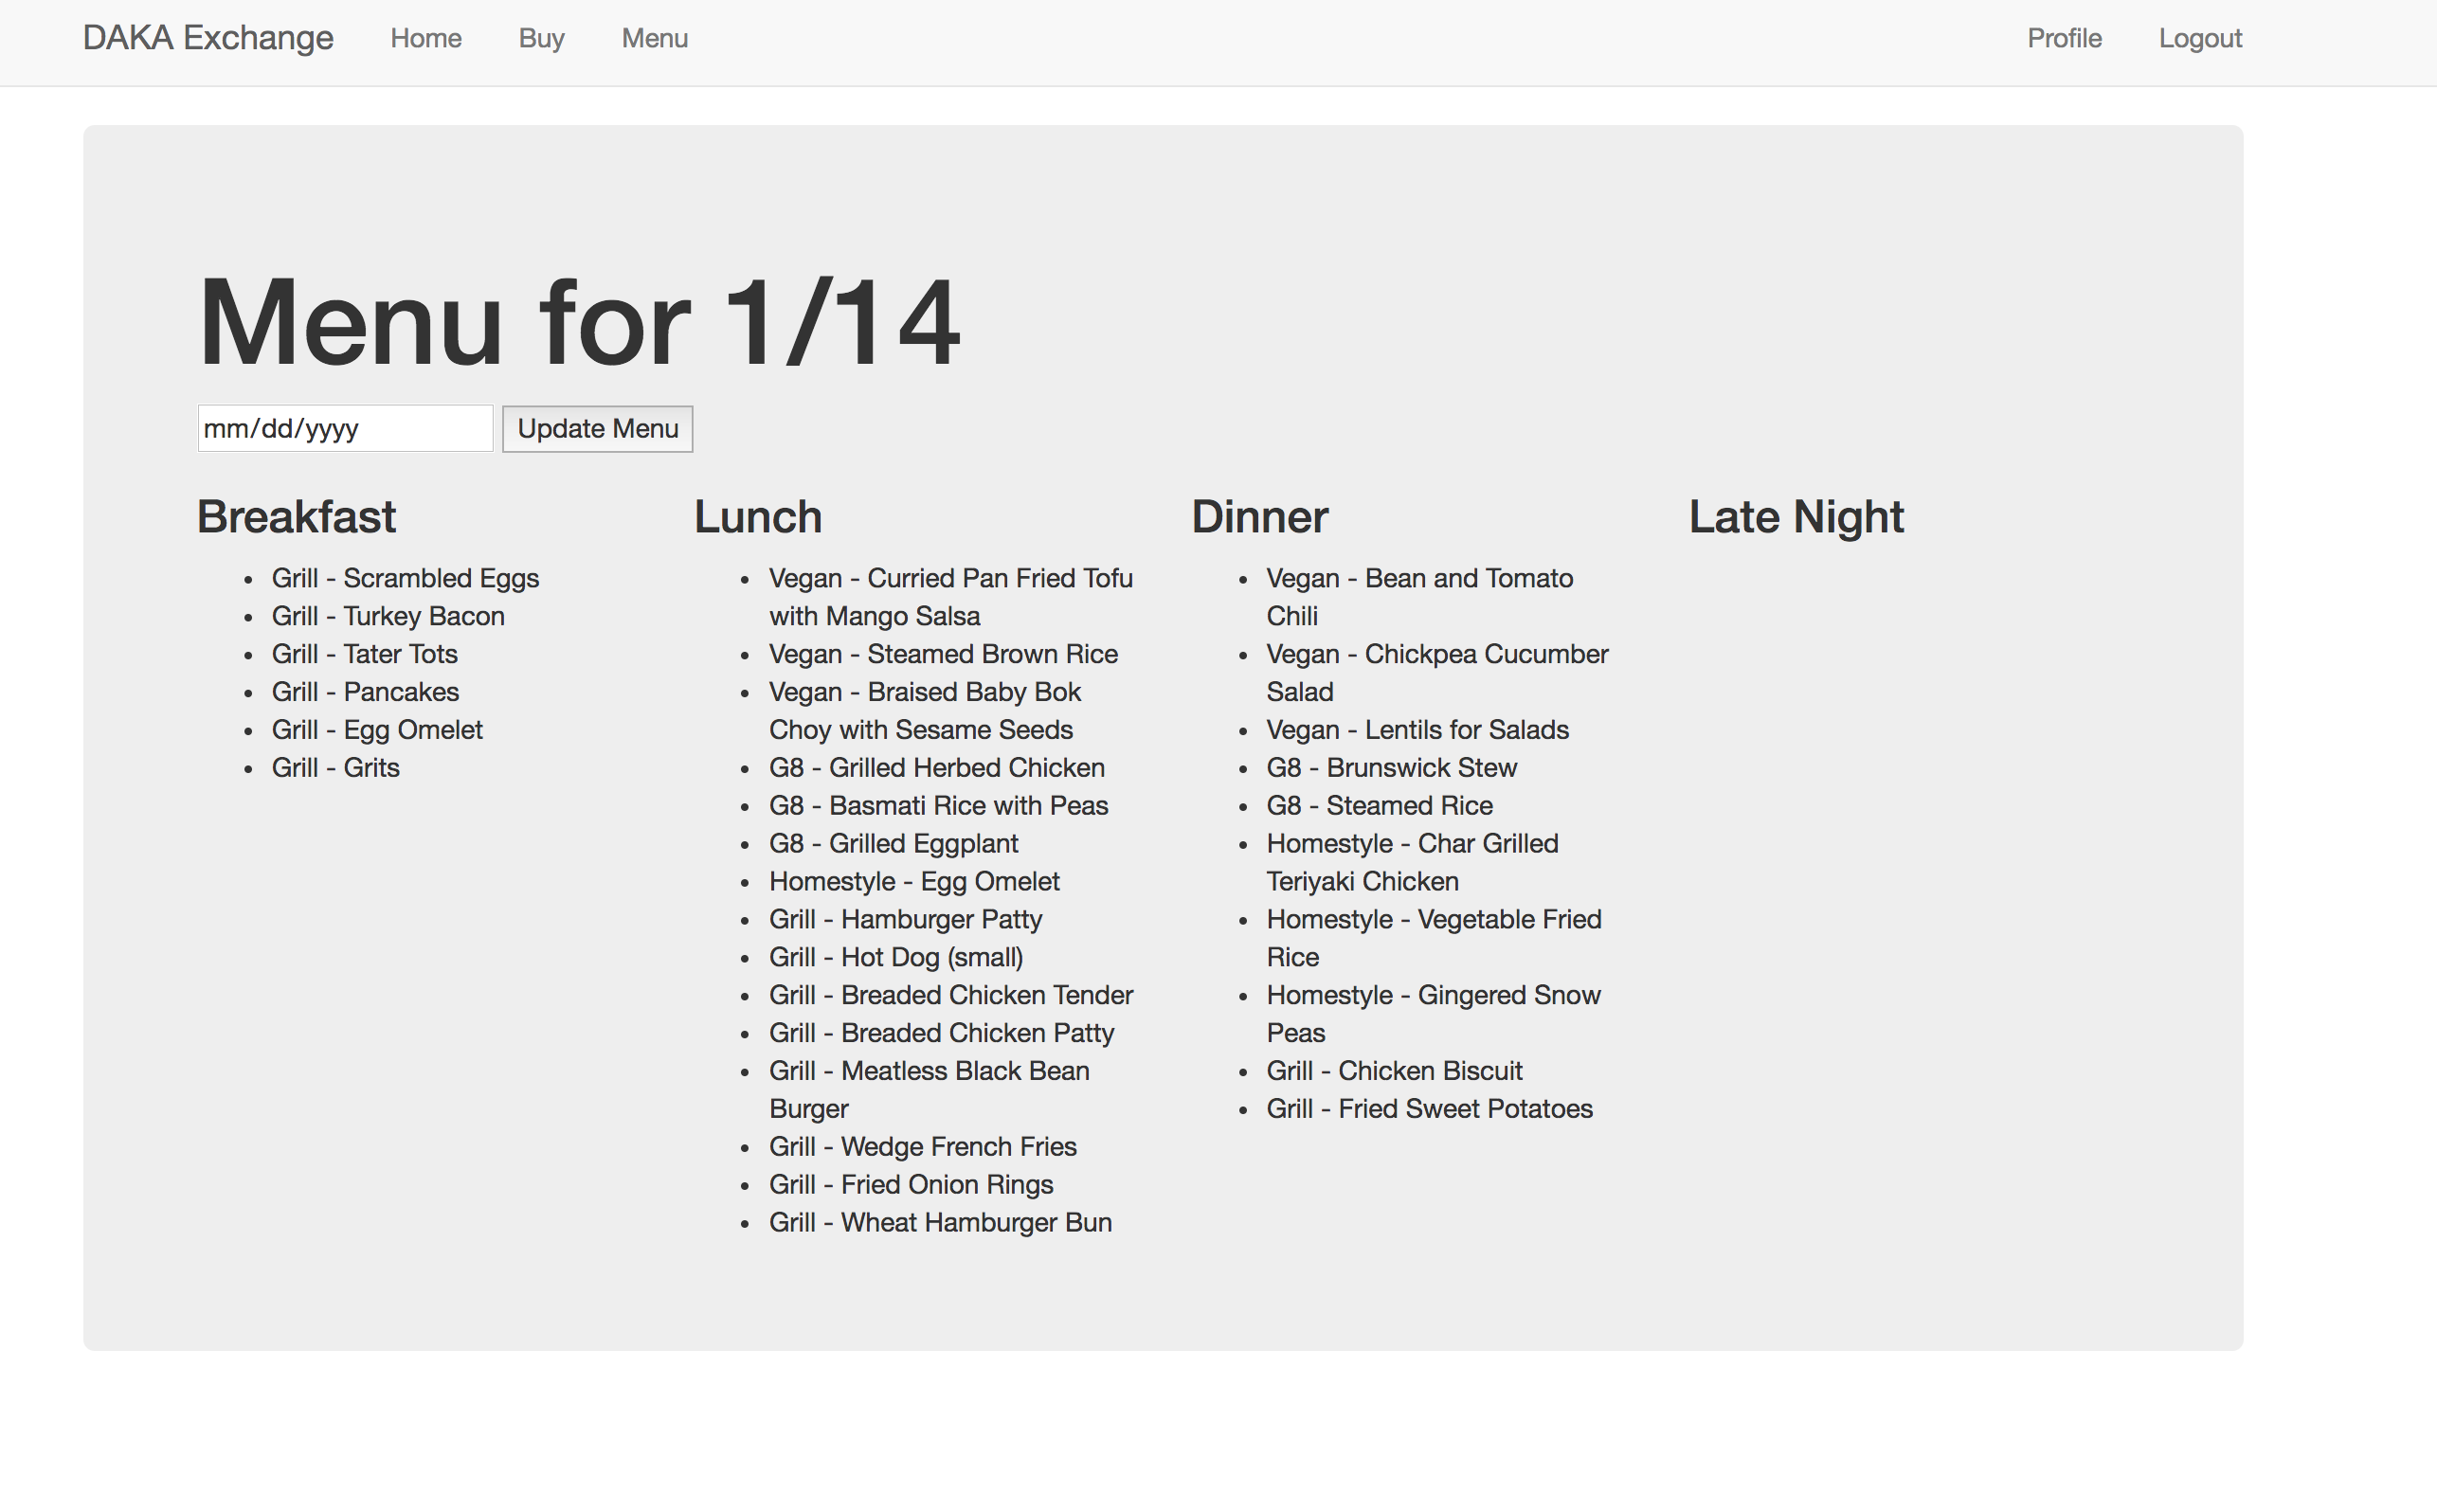Click G8 - Grilled Herbed Chicken item
This screenshot has height=1512, width=2437.
coord(936,767)
